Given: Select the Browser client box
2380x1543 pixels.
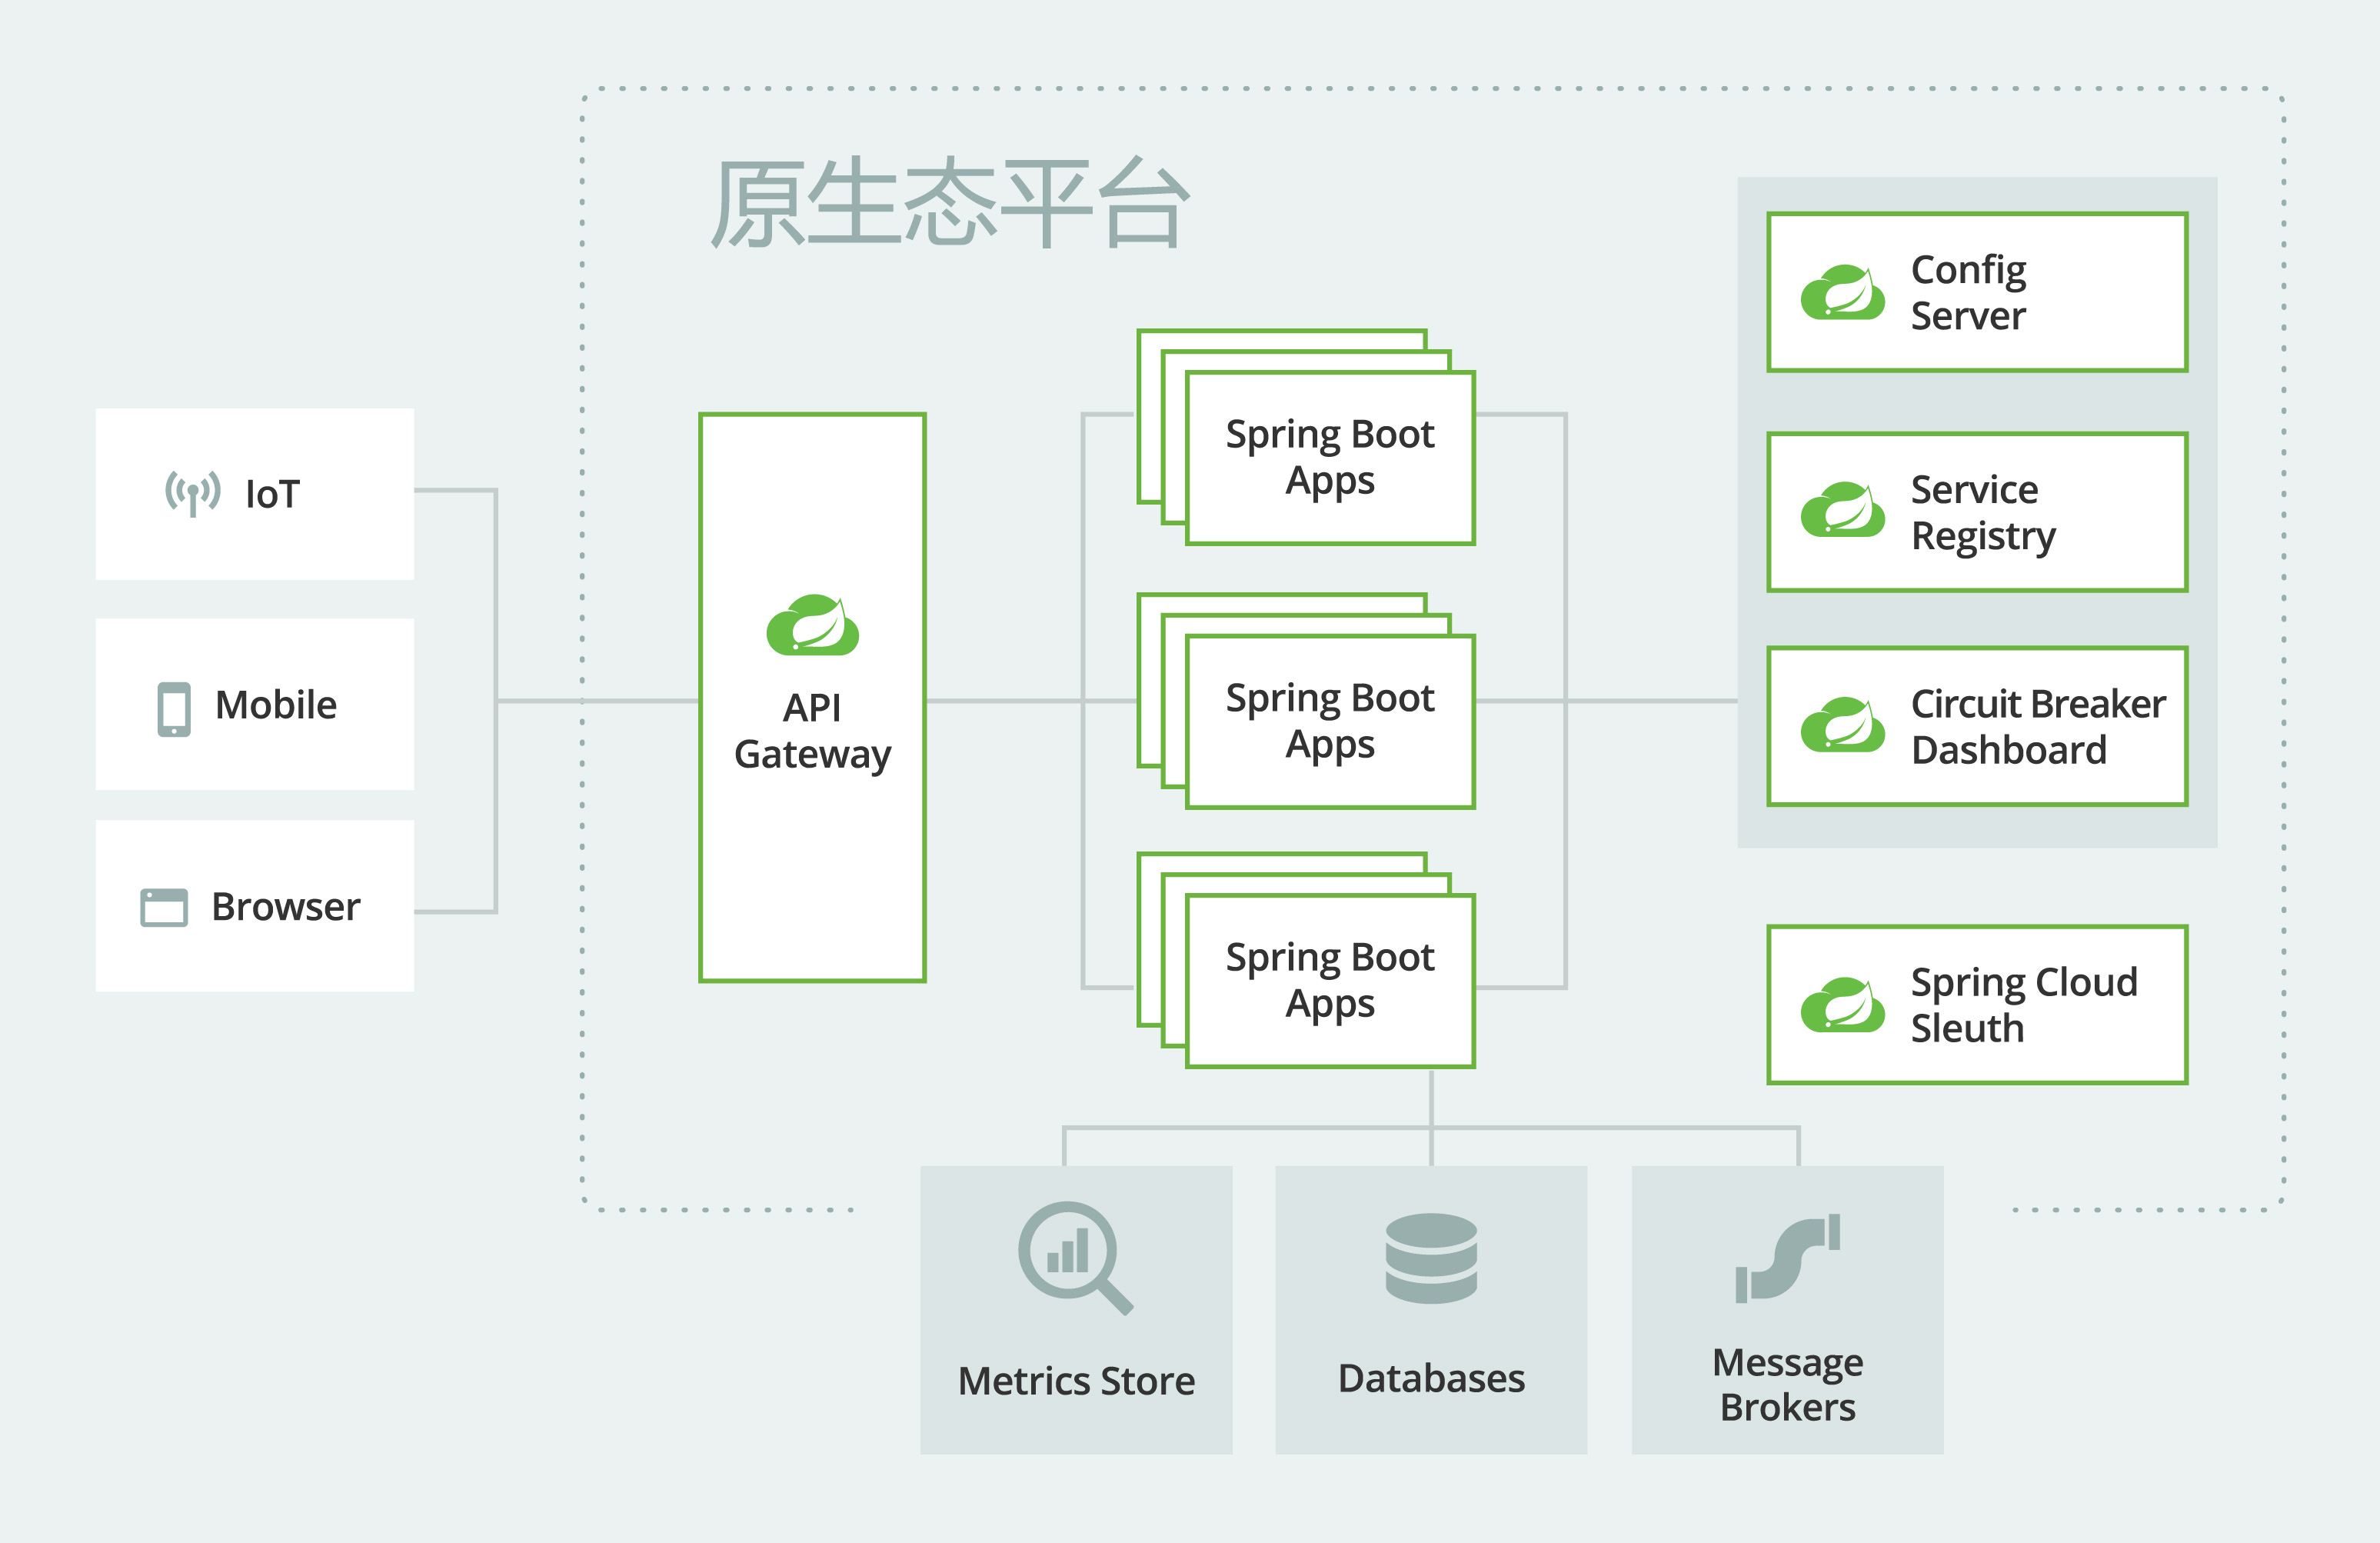Looking at the screenshot, I should click(x=255, y=906).
